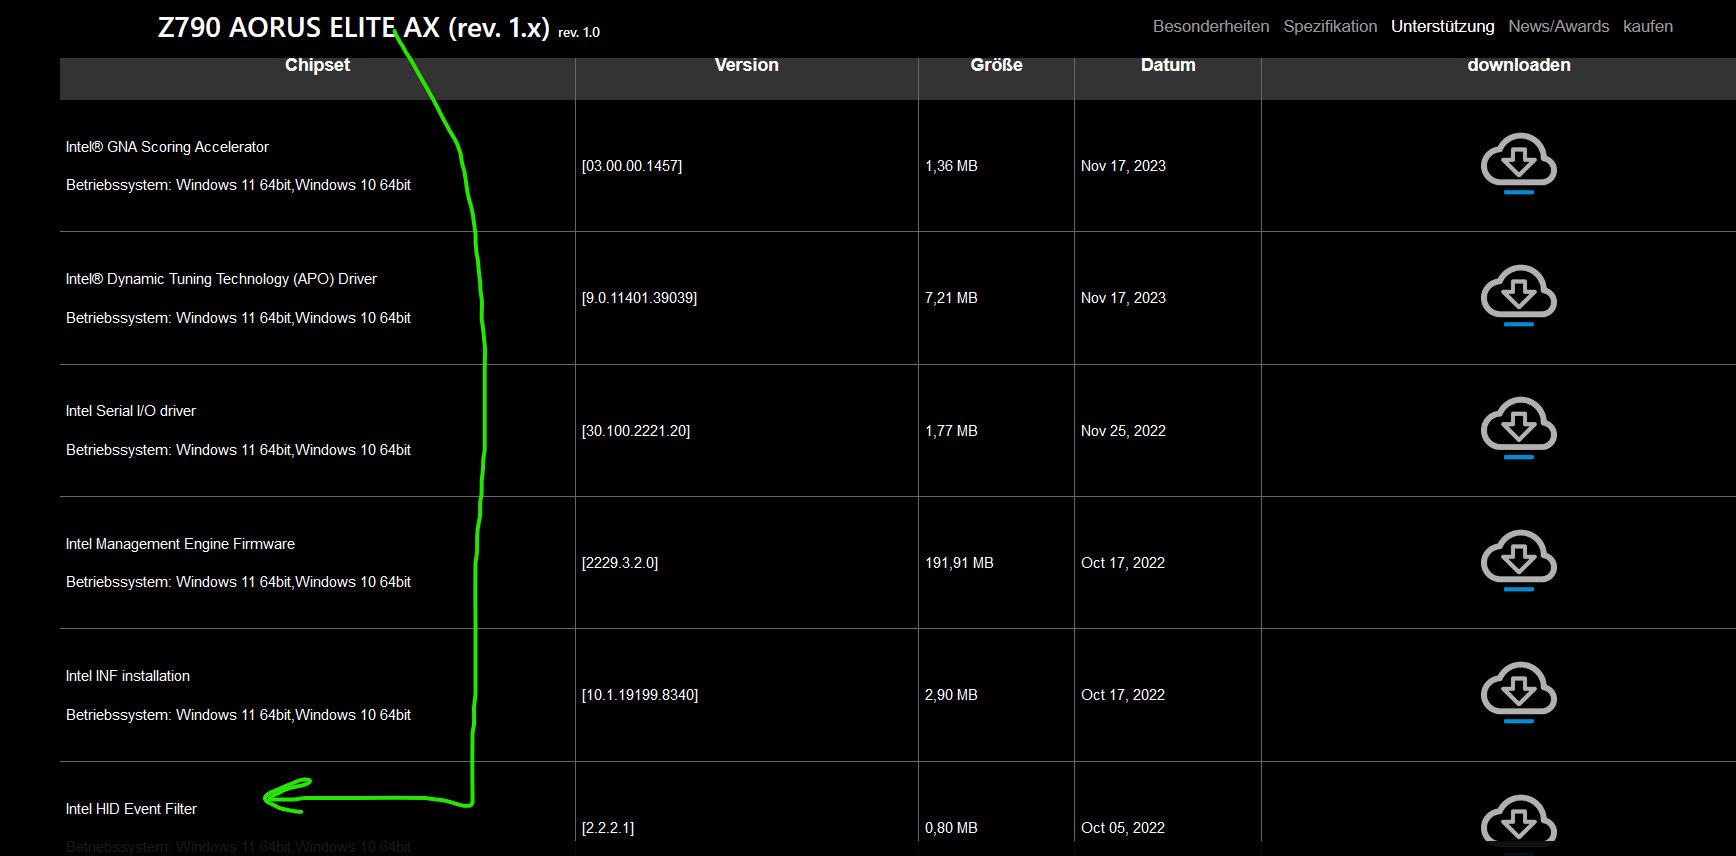This screenshot has width=1736, height=856.
Task: Go to the News/Awards tab
Action: (x=1558, y=27)
